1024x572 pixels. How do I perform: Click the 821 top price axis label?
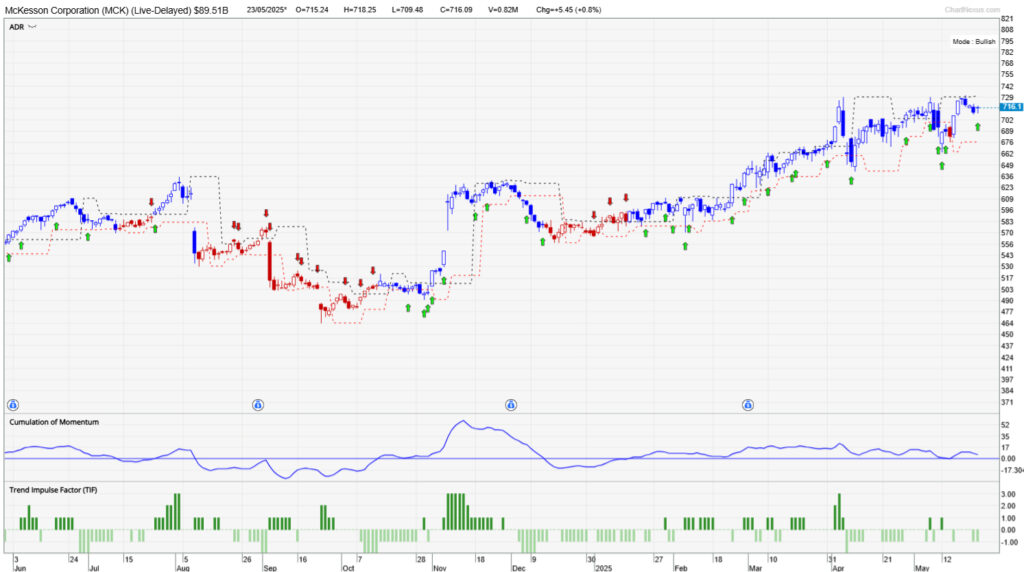click(1007, 20)
